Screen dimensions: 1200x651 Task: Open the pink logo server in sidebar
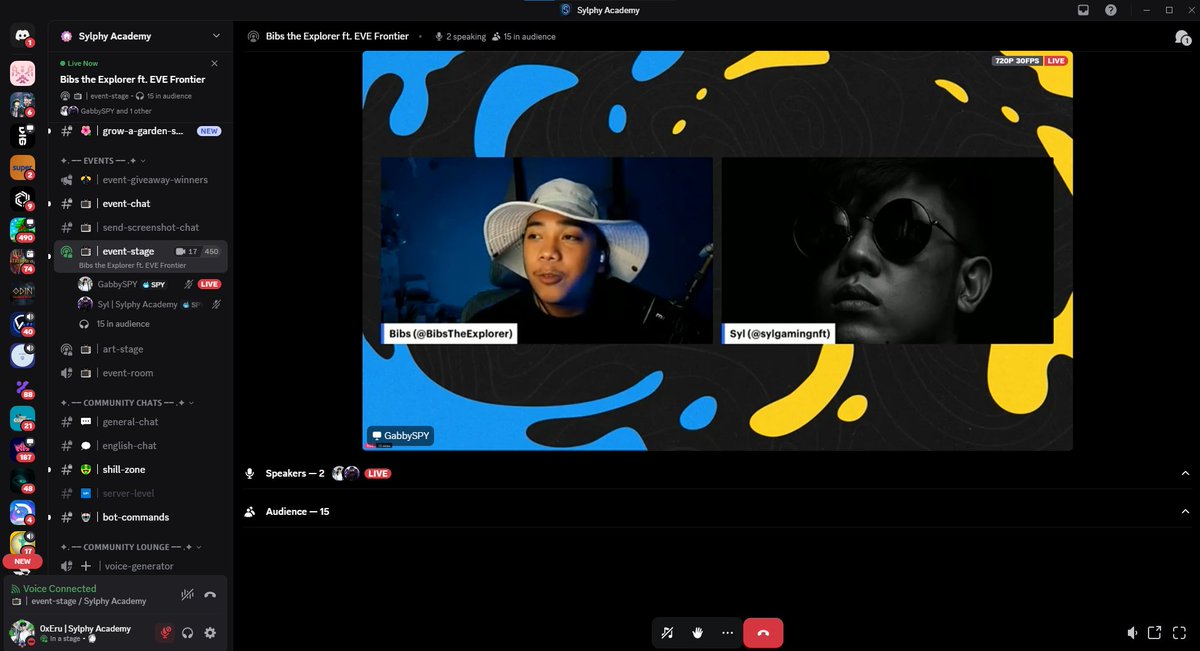click(22, 73)
